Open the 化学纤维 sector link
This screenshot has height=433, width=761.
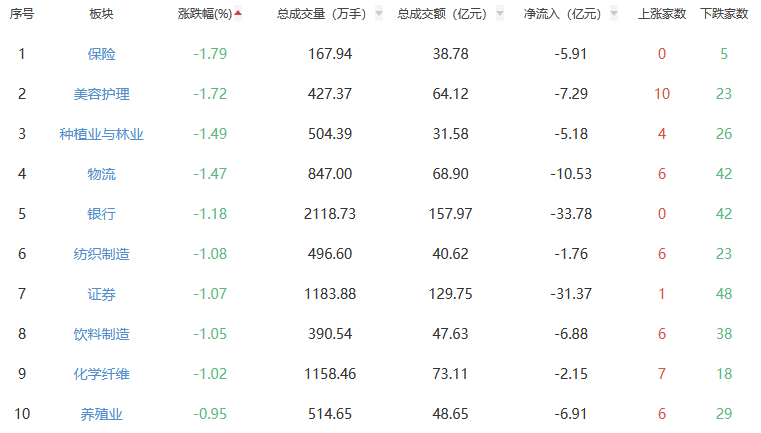click(101, 374)
